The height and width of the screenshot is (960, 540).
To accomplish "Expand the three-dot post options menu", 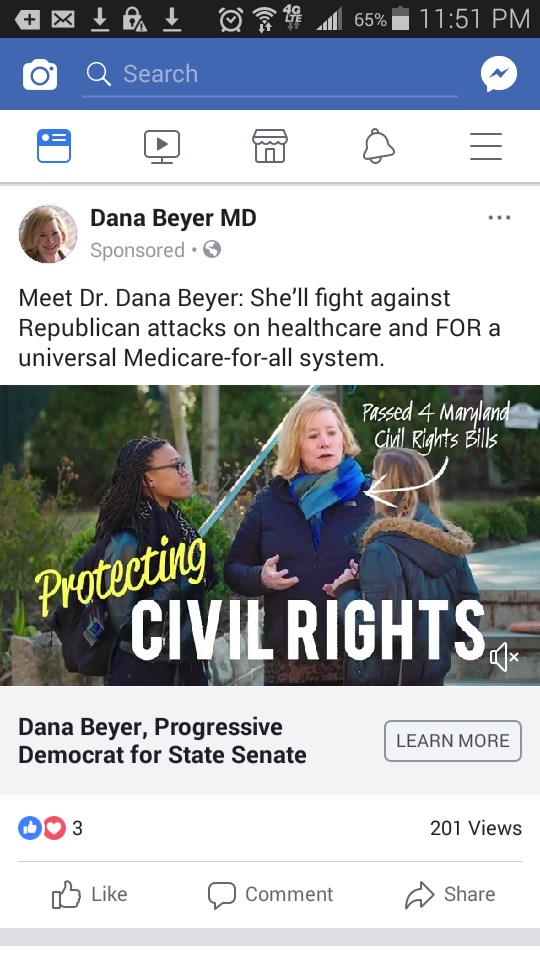I will point(500,217).
